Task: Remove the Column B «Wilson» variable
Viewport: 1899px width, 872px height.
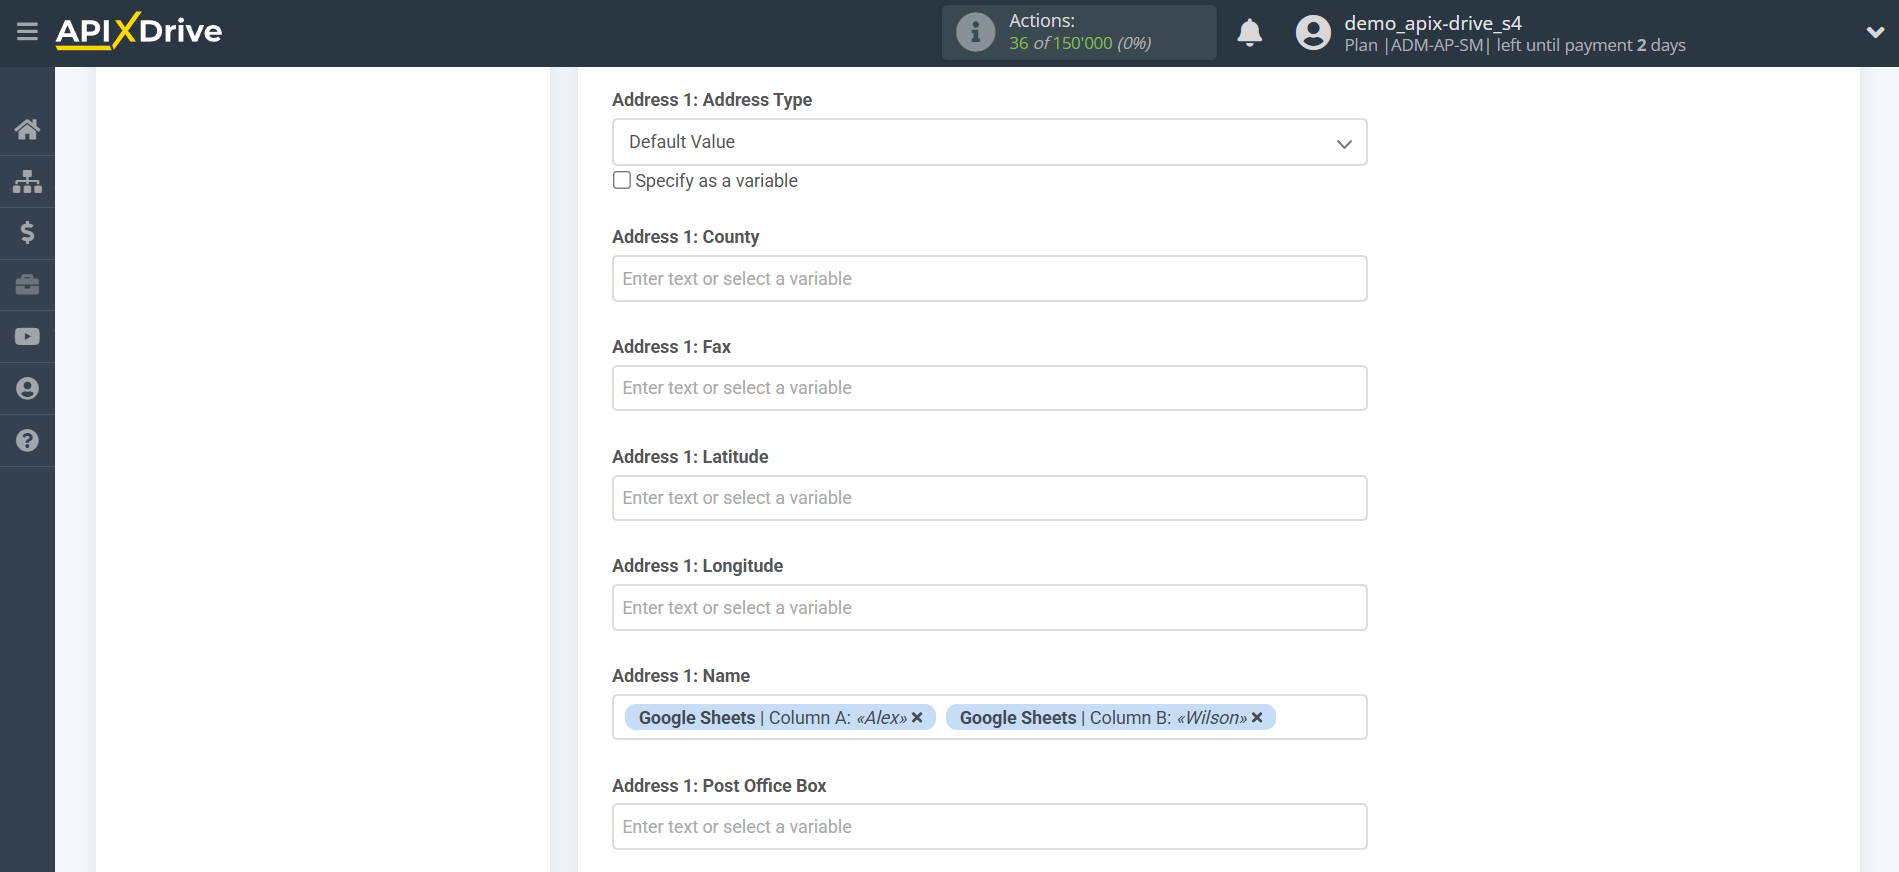Action: pyautogui.click(x=1257, y=718)
